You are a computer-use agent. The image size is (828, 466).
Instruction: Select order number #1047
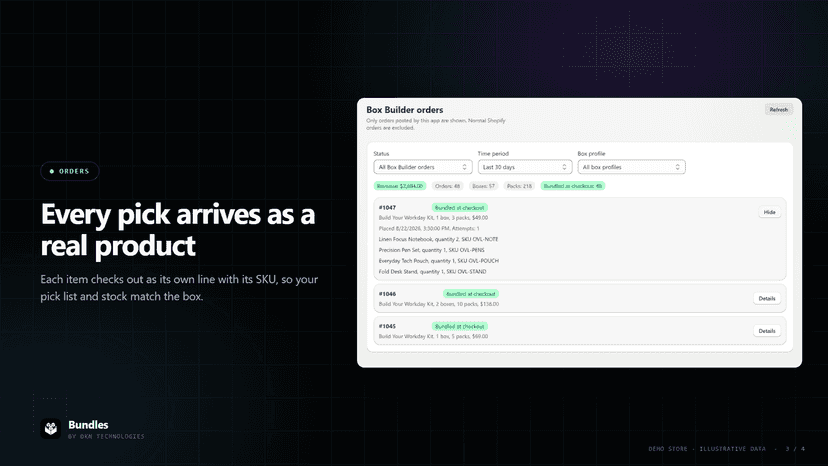387,208
